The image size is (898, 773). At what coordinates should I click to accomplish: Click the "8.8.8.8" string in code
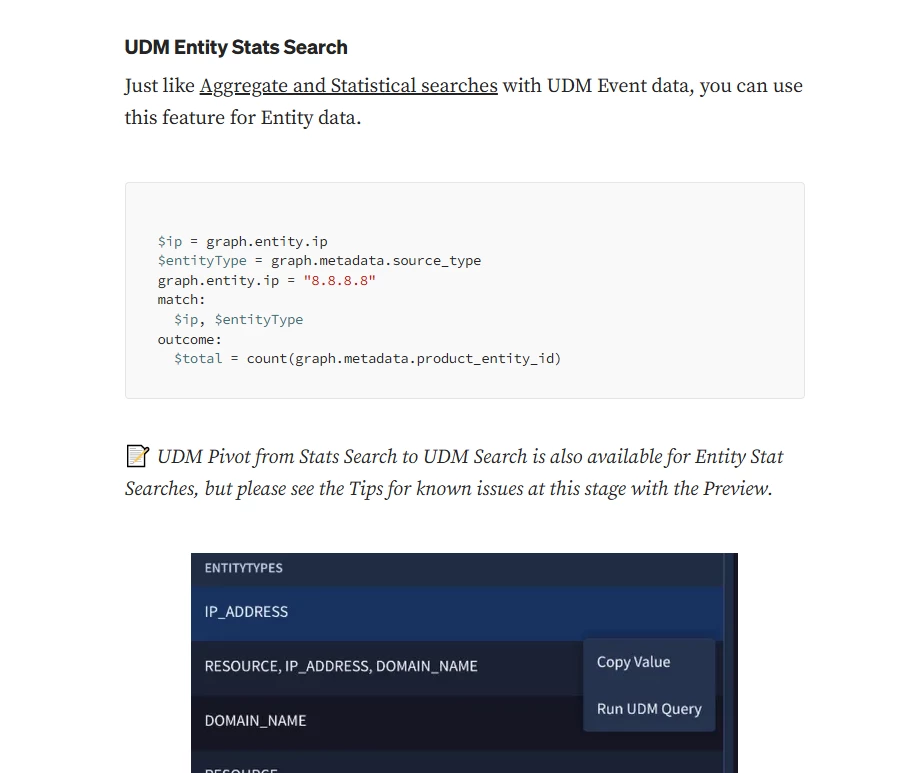coord(340,281)
